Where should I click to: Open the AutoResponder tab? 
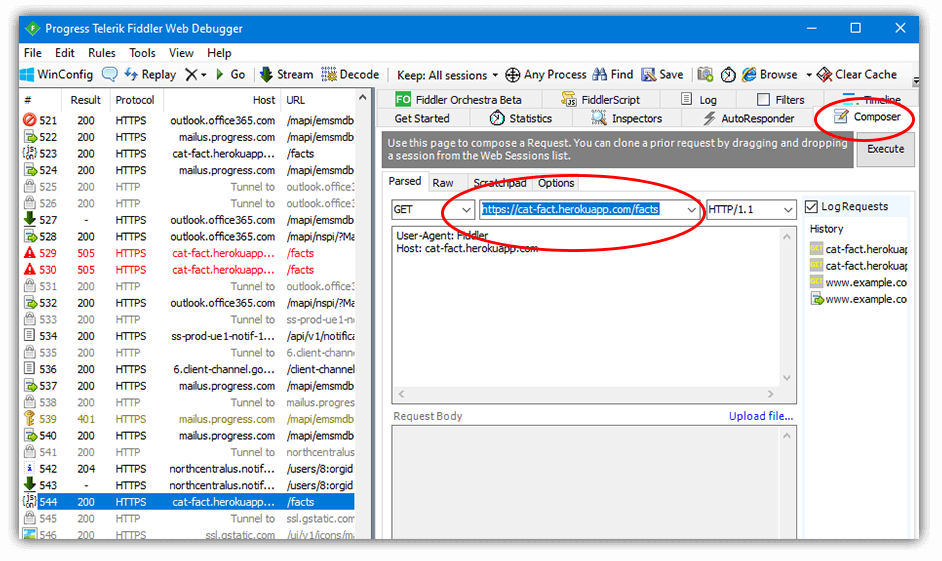pyautogui.click(x=749, y=118)
